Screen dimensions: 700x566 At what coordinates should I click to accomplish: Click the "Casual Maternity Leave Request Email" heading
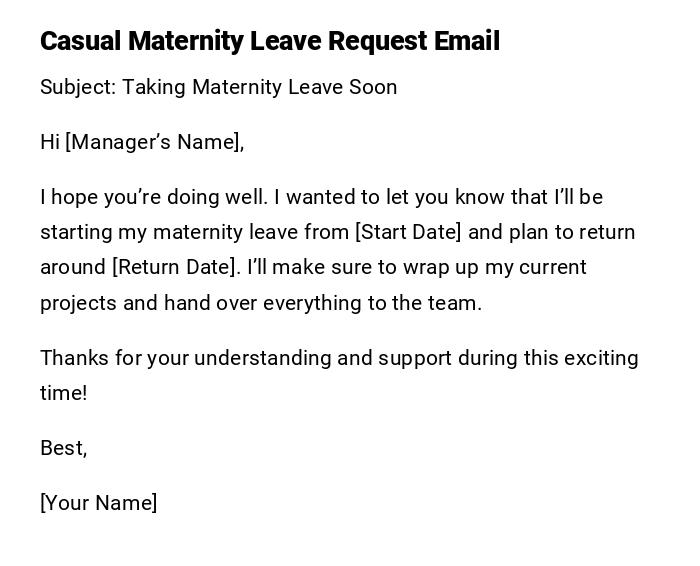tap(269, 41)
